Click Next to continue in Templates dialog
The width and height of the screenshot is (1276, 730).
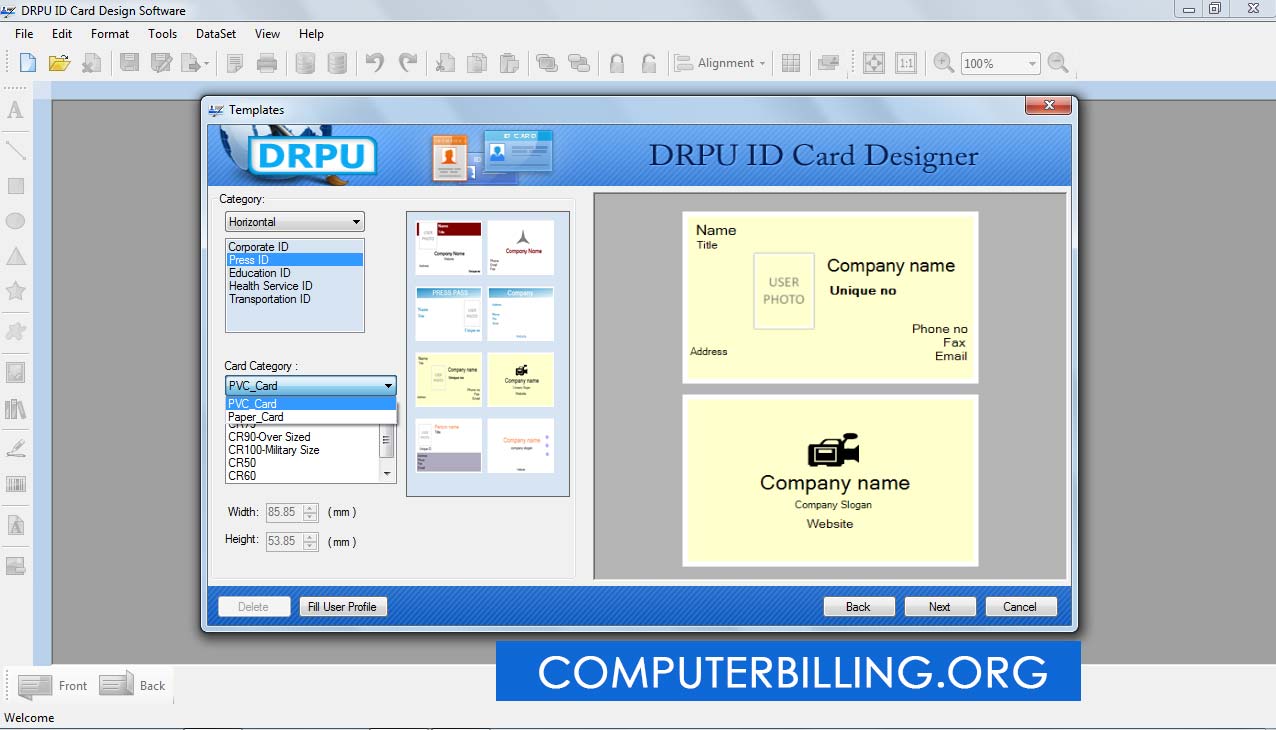click(x=940, y=607)
